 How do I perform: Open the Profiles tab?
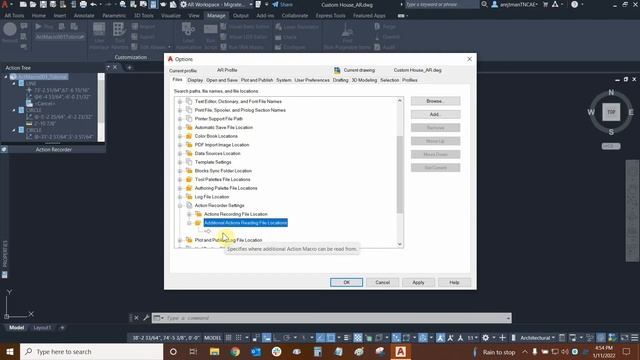point(410,80)
